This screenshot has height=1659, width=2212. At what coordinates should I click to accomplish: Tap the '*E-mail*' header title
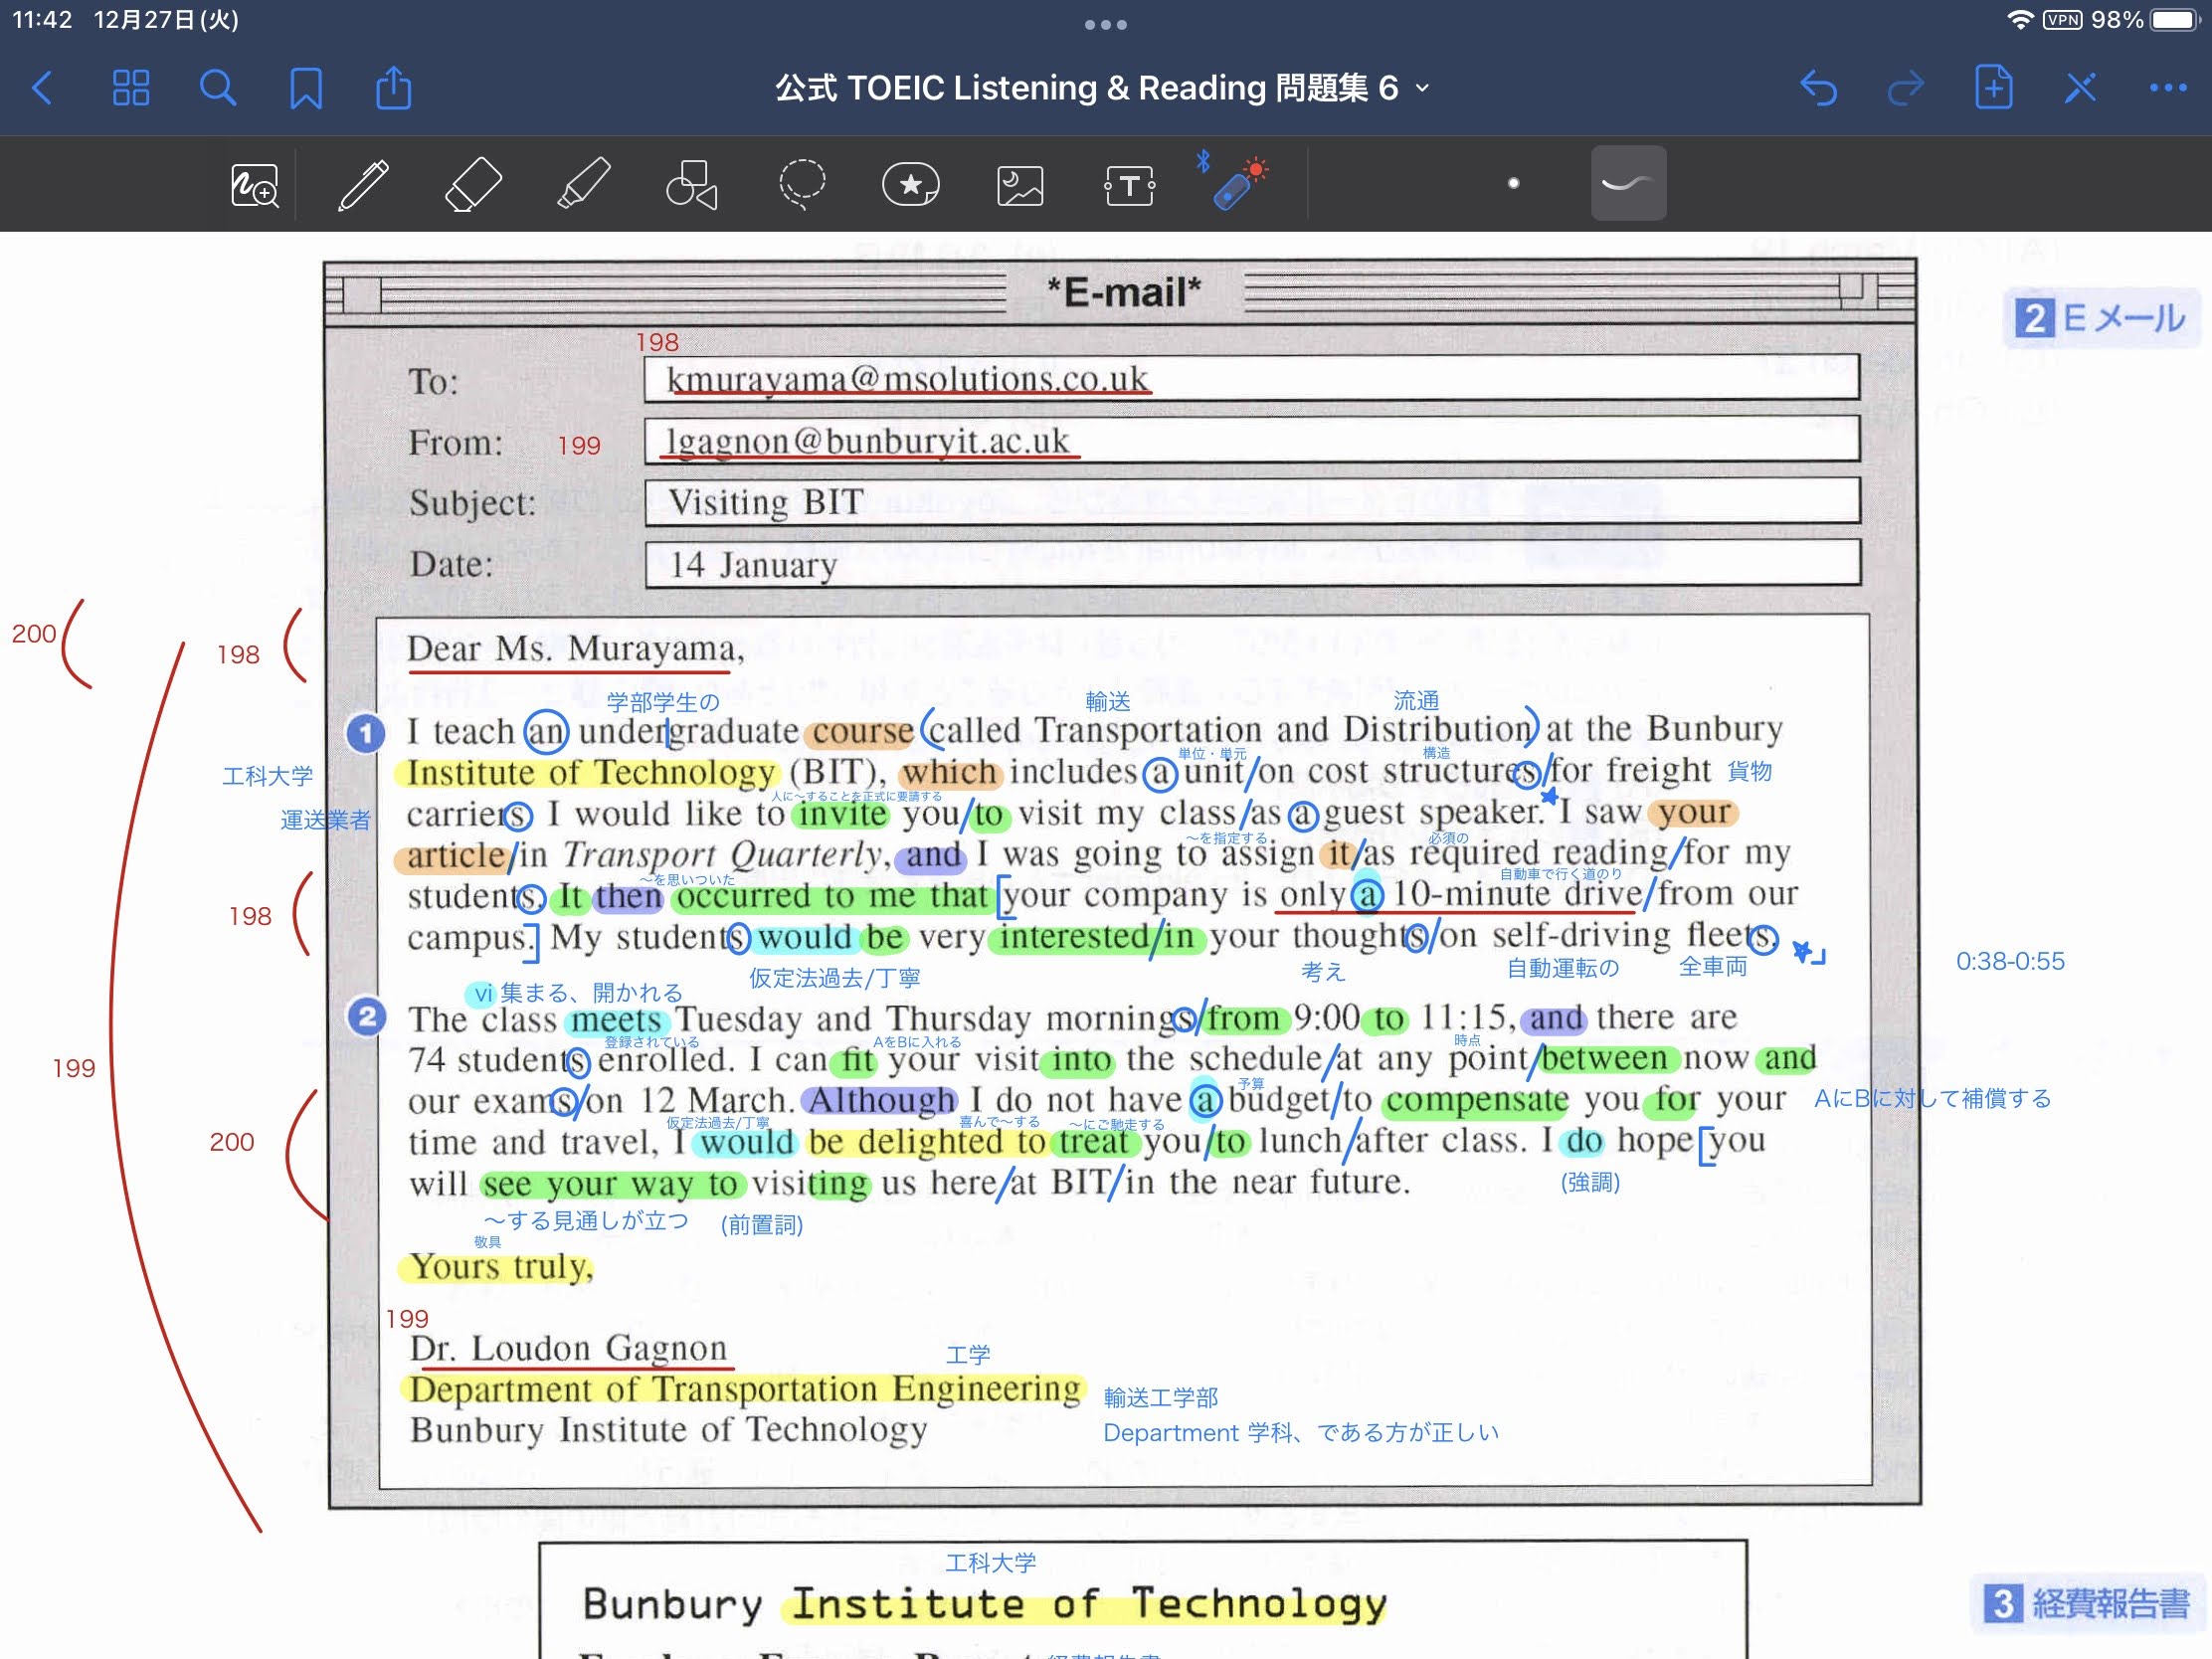pyautogui.click(x=1124, y=292)
